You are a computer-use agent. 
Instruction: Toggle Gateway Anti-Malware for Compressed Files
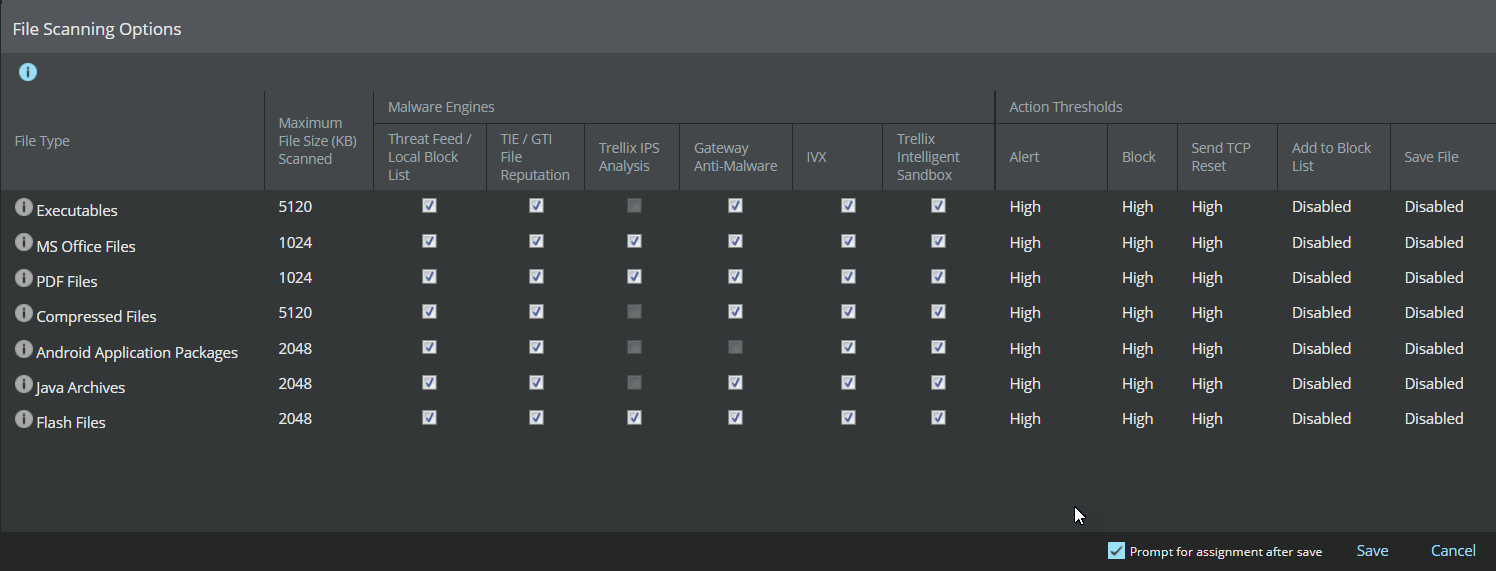pyautogui.click(x=735, y=311)
